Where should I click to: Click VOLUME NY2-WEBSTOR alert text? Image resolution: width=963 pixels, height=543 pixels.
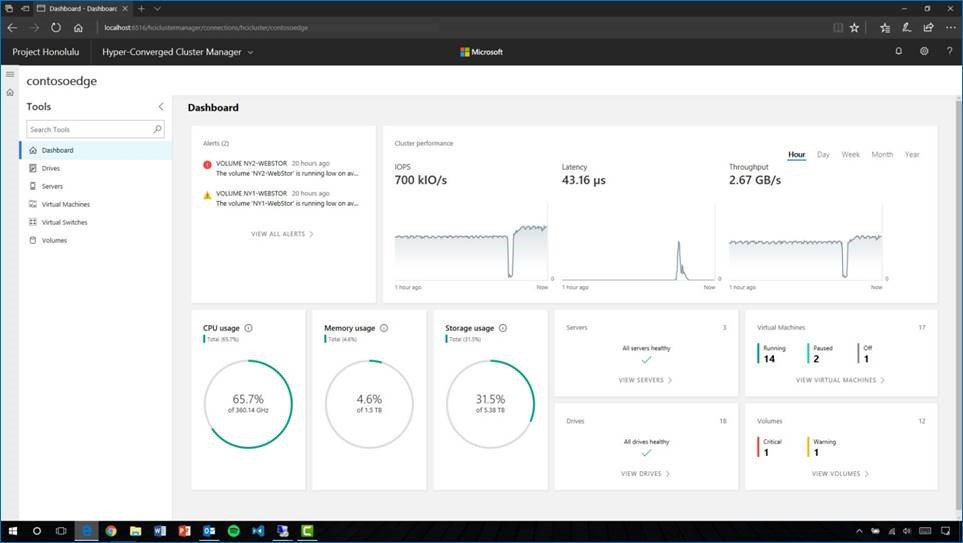click(251, 163)
